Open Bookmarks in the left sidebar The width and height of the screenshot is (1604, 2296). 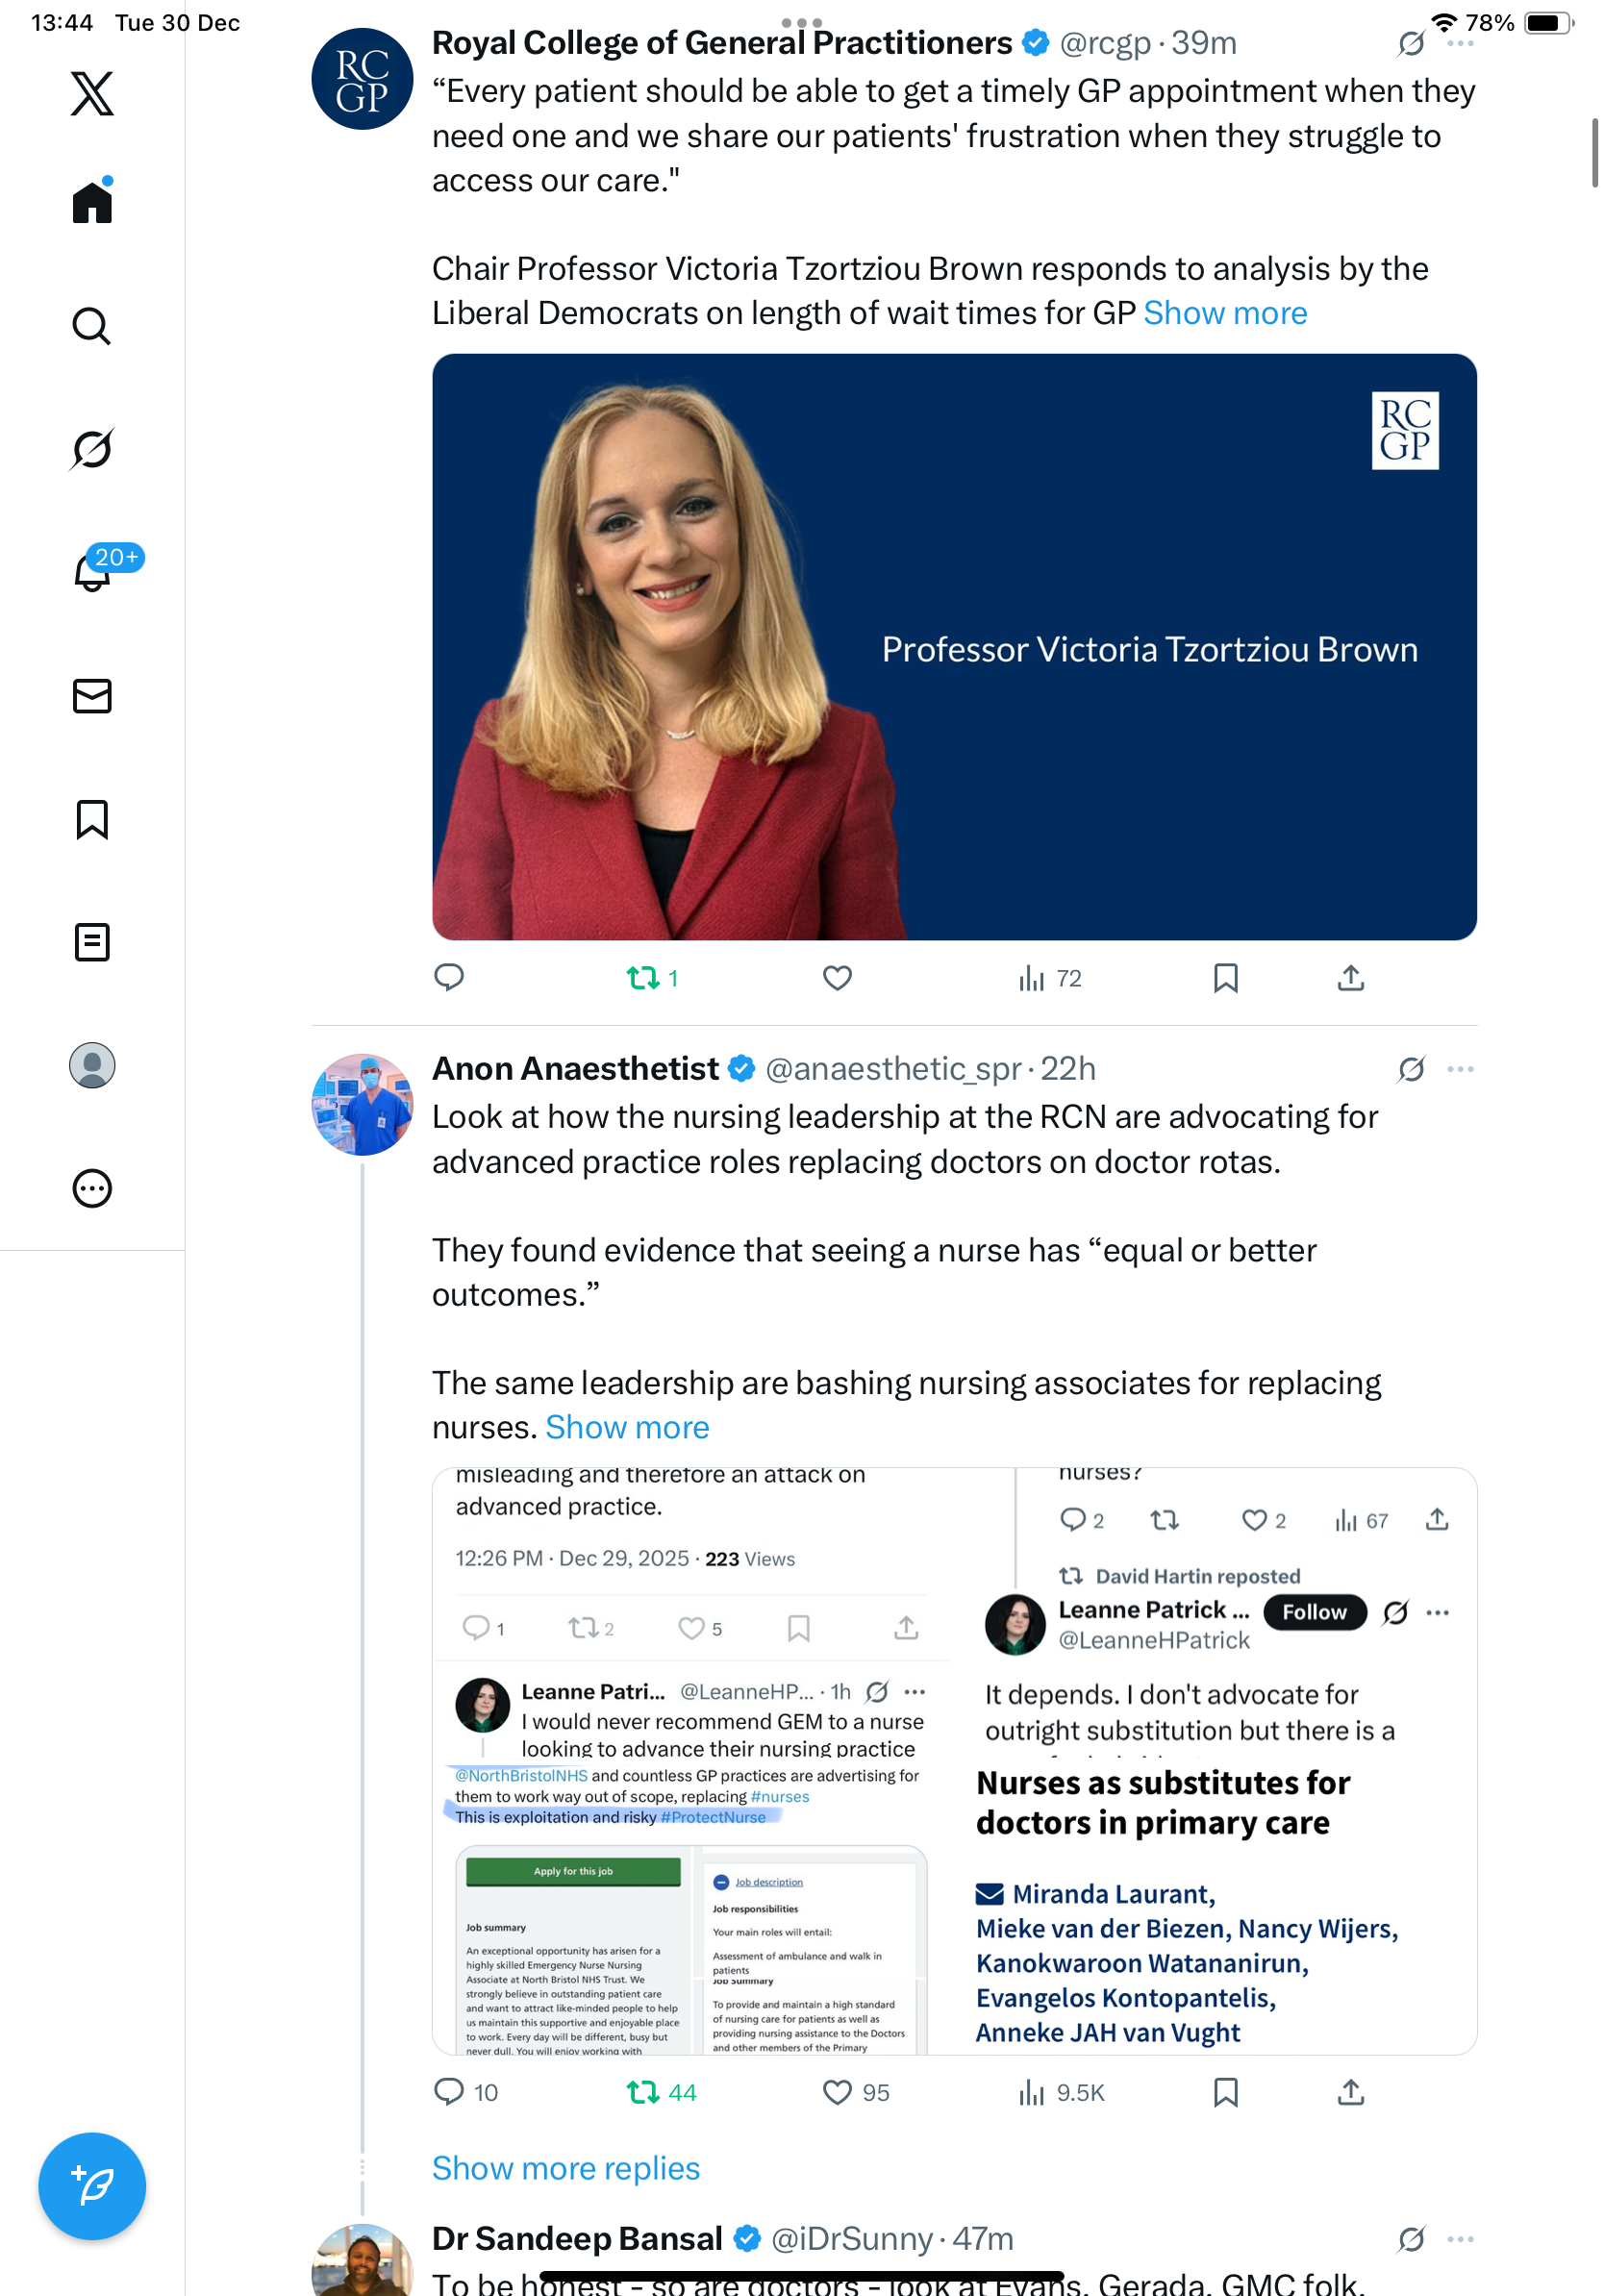tap(92, 819)
